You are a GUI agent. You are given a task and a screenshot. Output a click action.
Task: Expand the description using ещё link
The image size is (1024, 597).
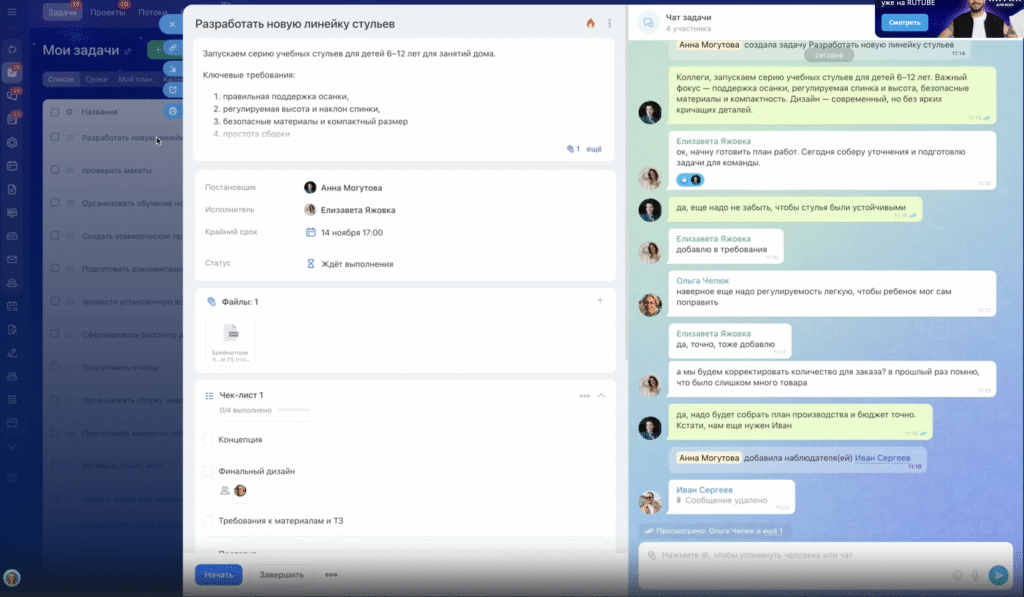click(593, 149)
